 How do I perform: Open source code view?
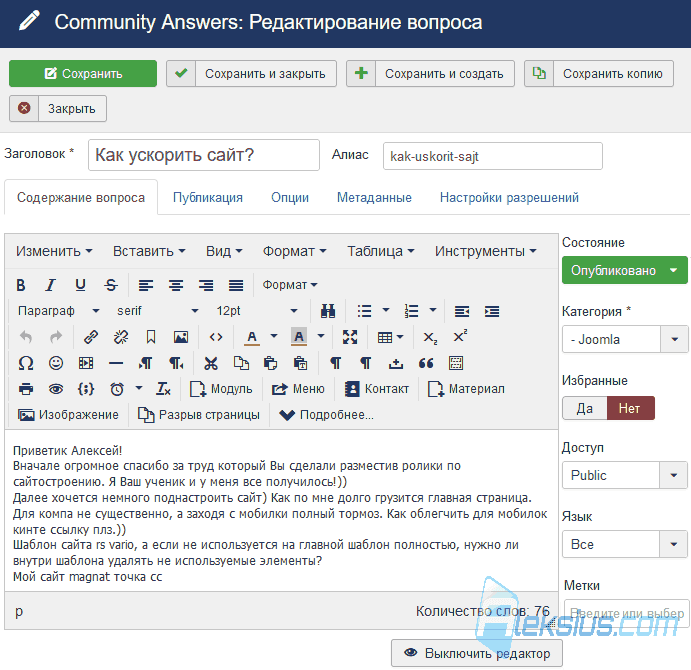pyautogui.click(x=216, y=337)
